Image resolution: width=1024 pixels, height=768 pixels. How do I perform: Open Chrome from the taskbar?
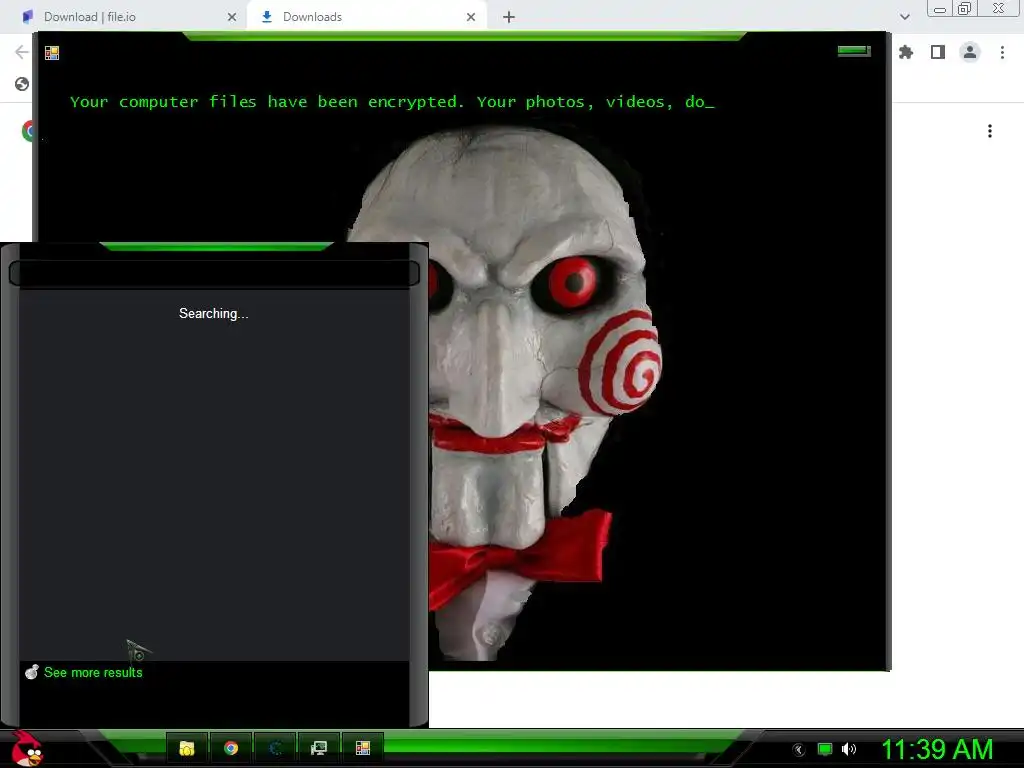(231, 748)
